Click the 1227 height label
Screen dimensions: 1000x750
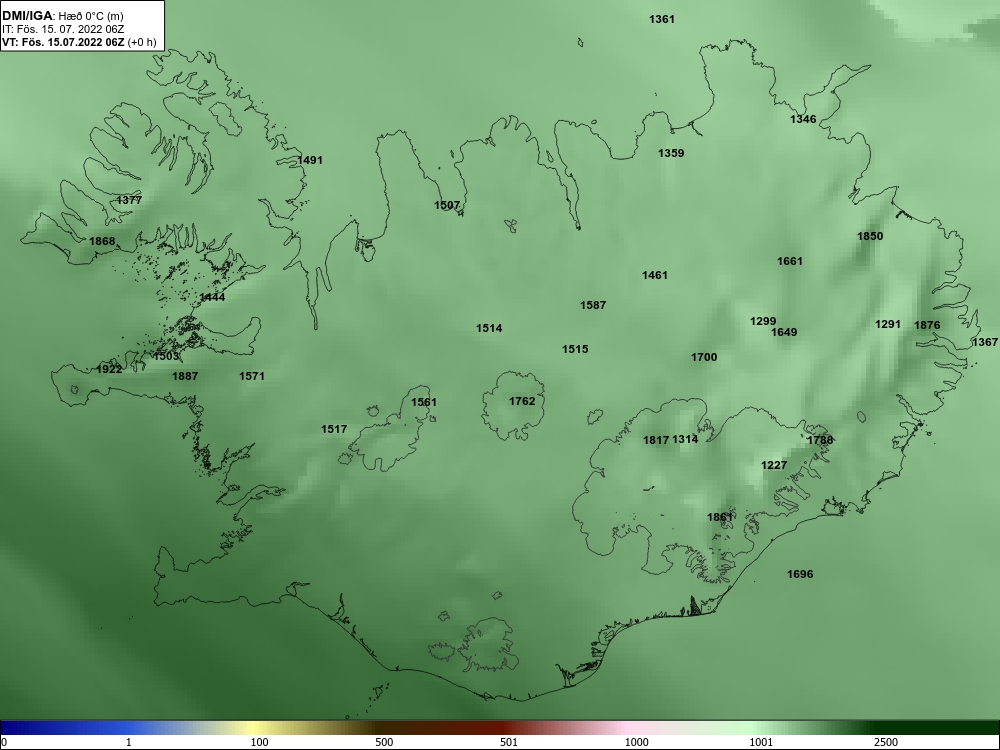click(x=774, y=466)
